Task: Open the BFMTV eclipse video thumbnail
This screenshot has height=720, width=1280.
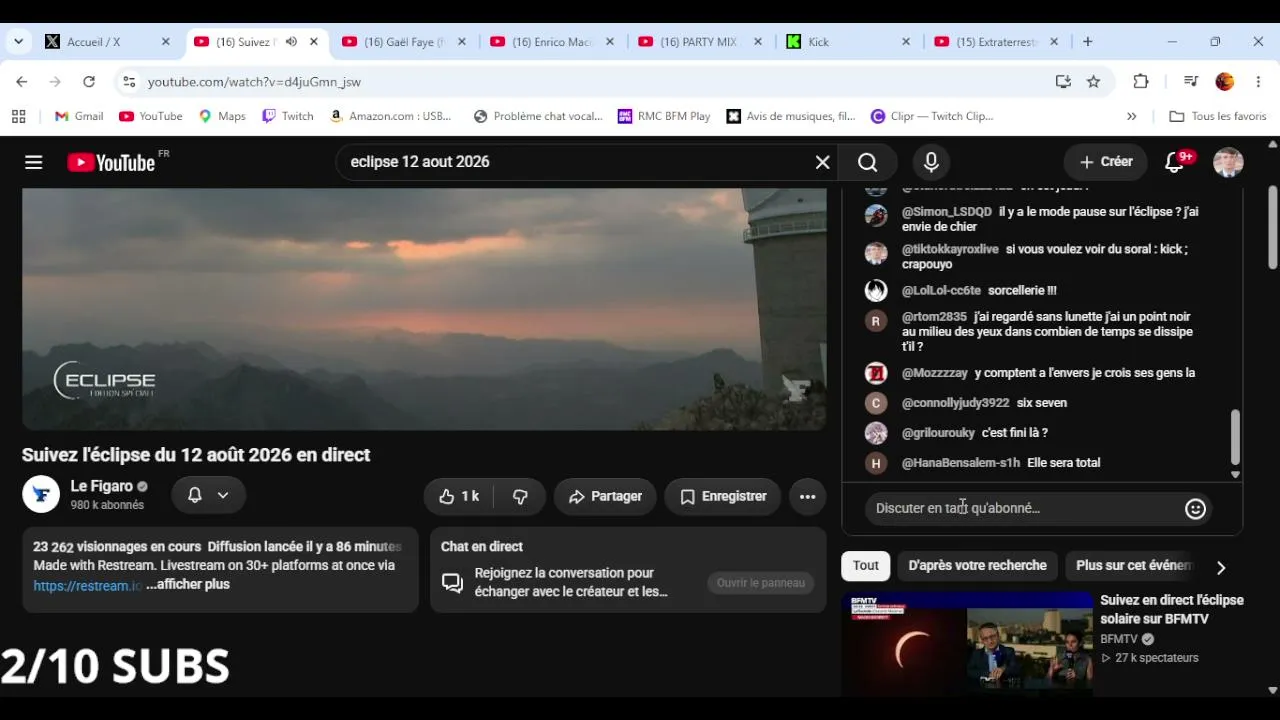Action: (x=967, y=643)
